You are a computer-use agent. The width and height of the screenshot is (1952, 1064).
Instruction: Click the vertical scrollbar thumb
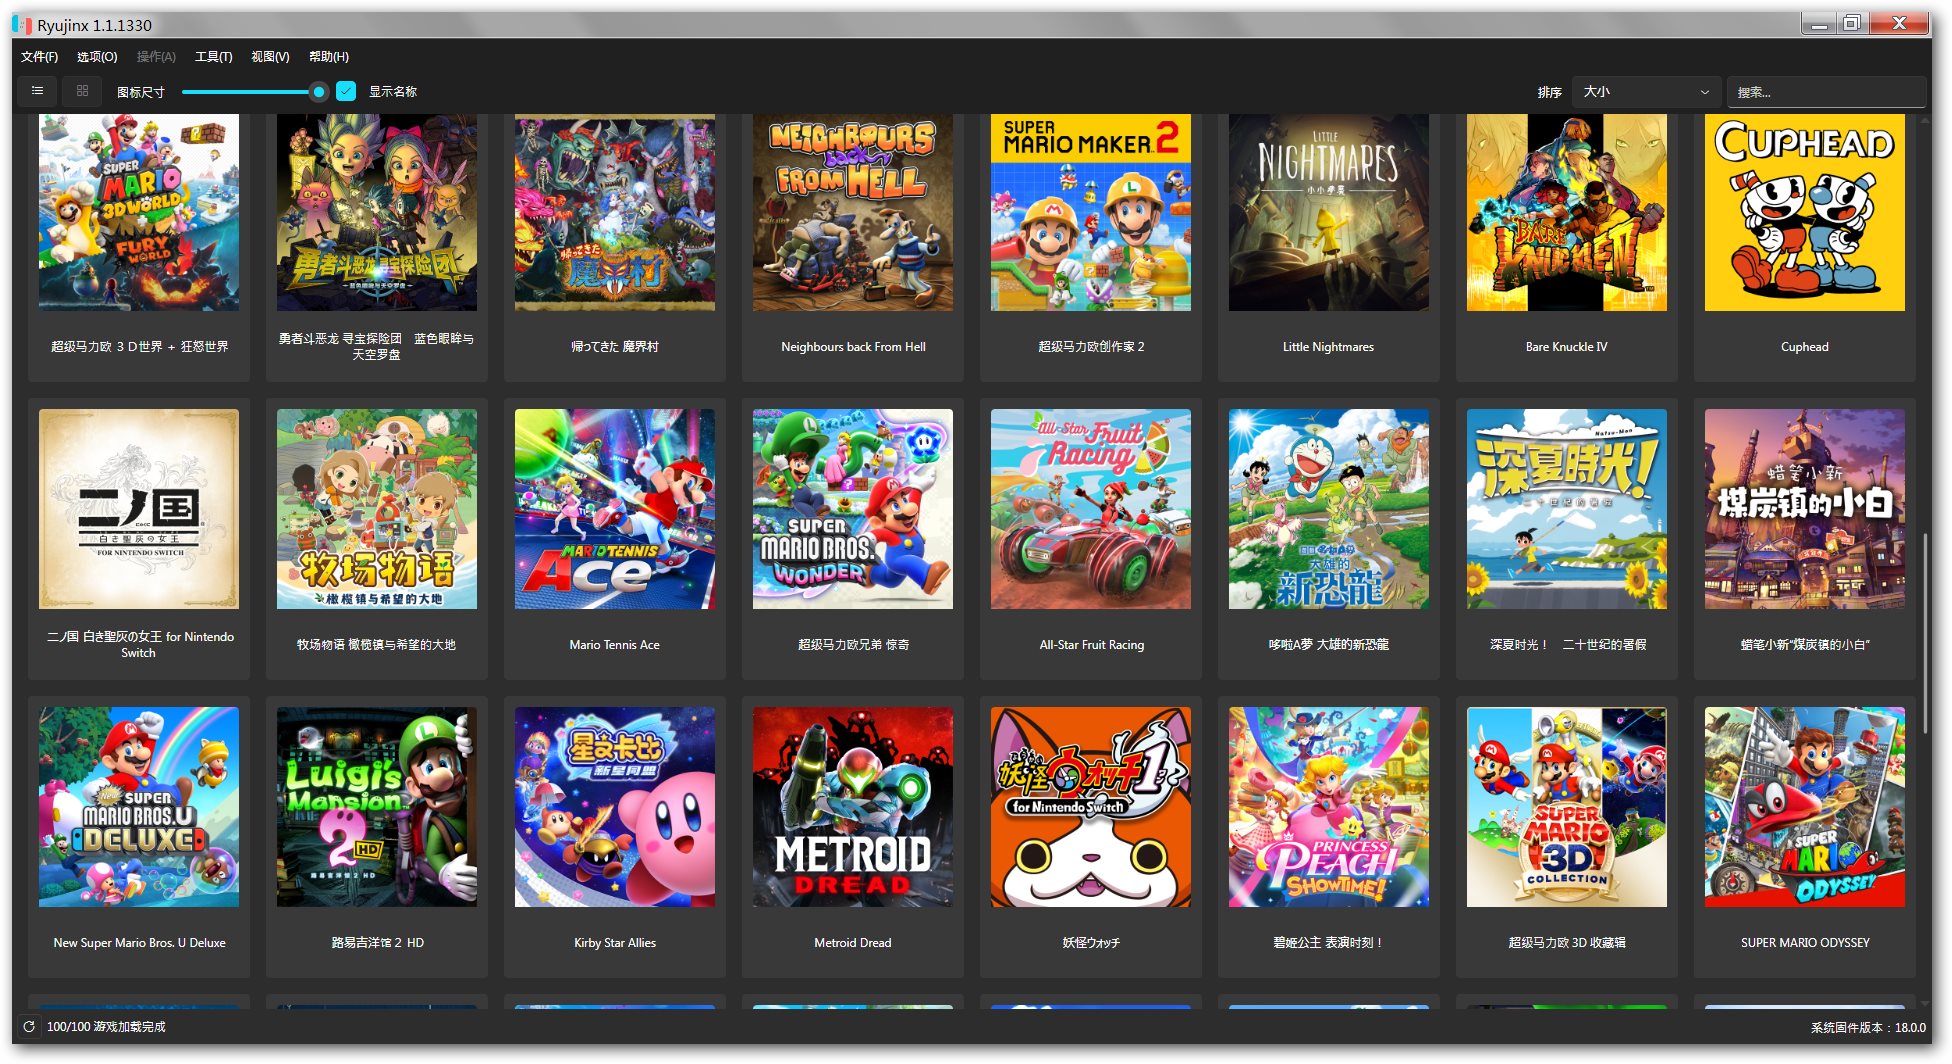coord(1925,635)
